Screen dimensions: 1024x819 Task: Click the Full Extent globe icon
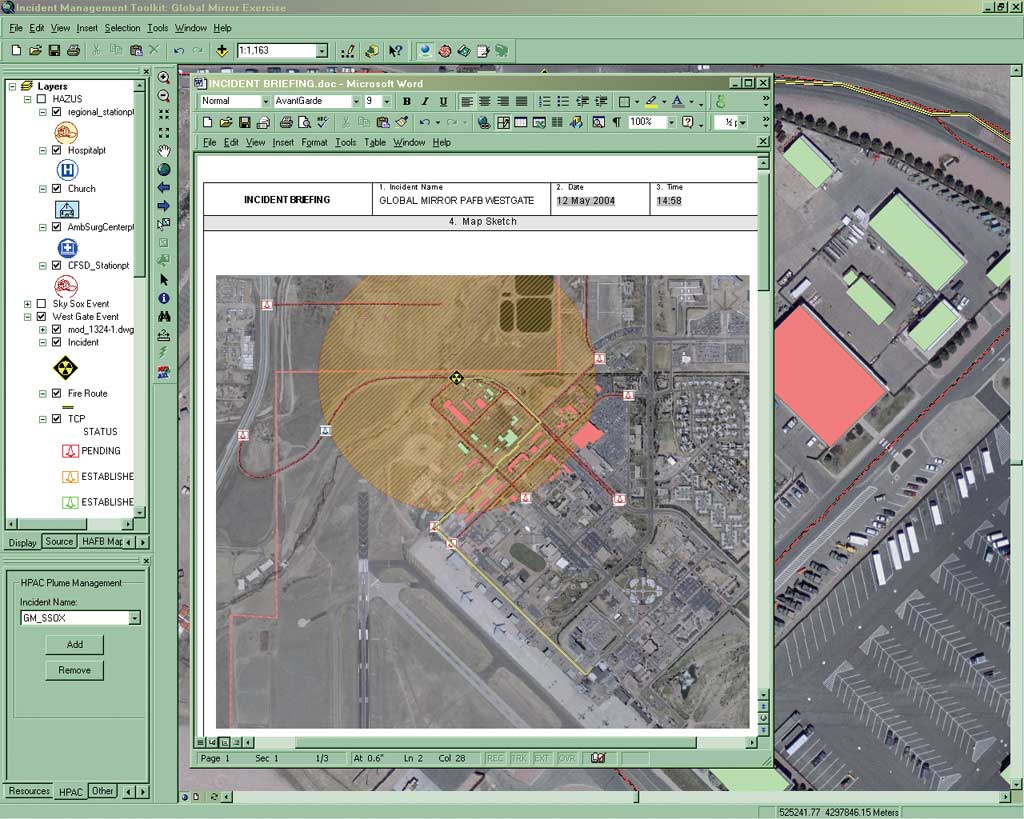pos(164,170)
